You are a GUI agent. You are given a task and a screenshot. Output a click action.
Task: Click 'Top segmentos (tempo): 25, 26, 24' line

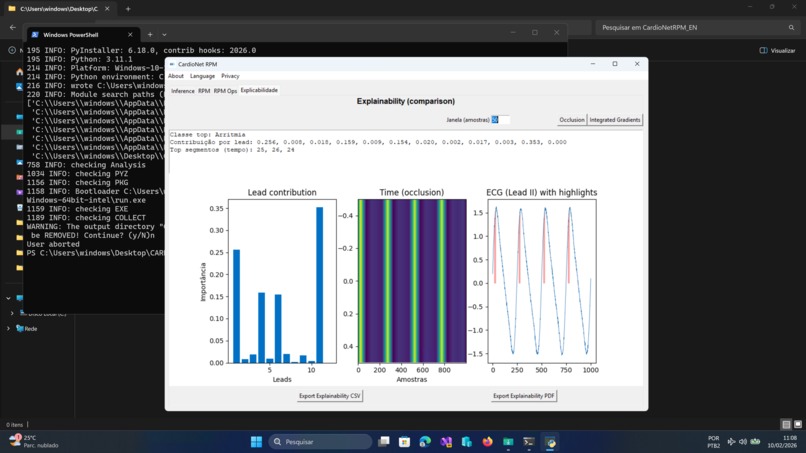tap(232, 150)
